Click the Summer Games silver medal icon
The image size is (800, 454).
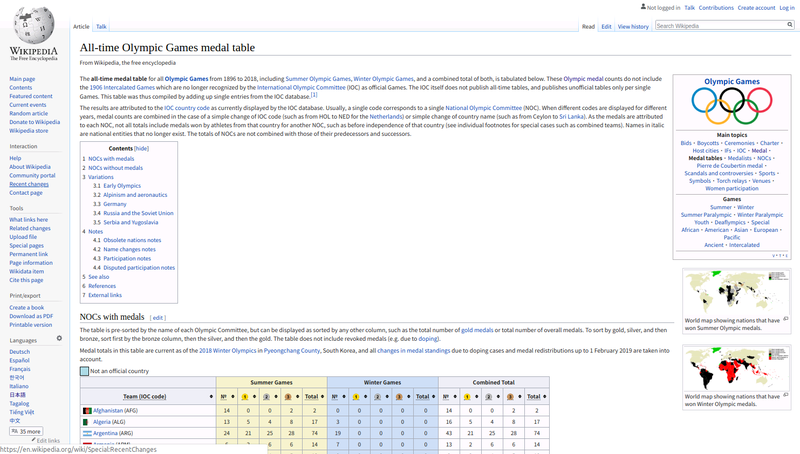click(266, 396)
